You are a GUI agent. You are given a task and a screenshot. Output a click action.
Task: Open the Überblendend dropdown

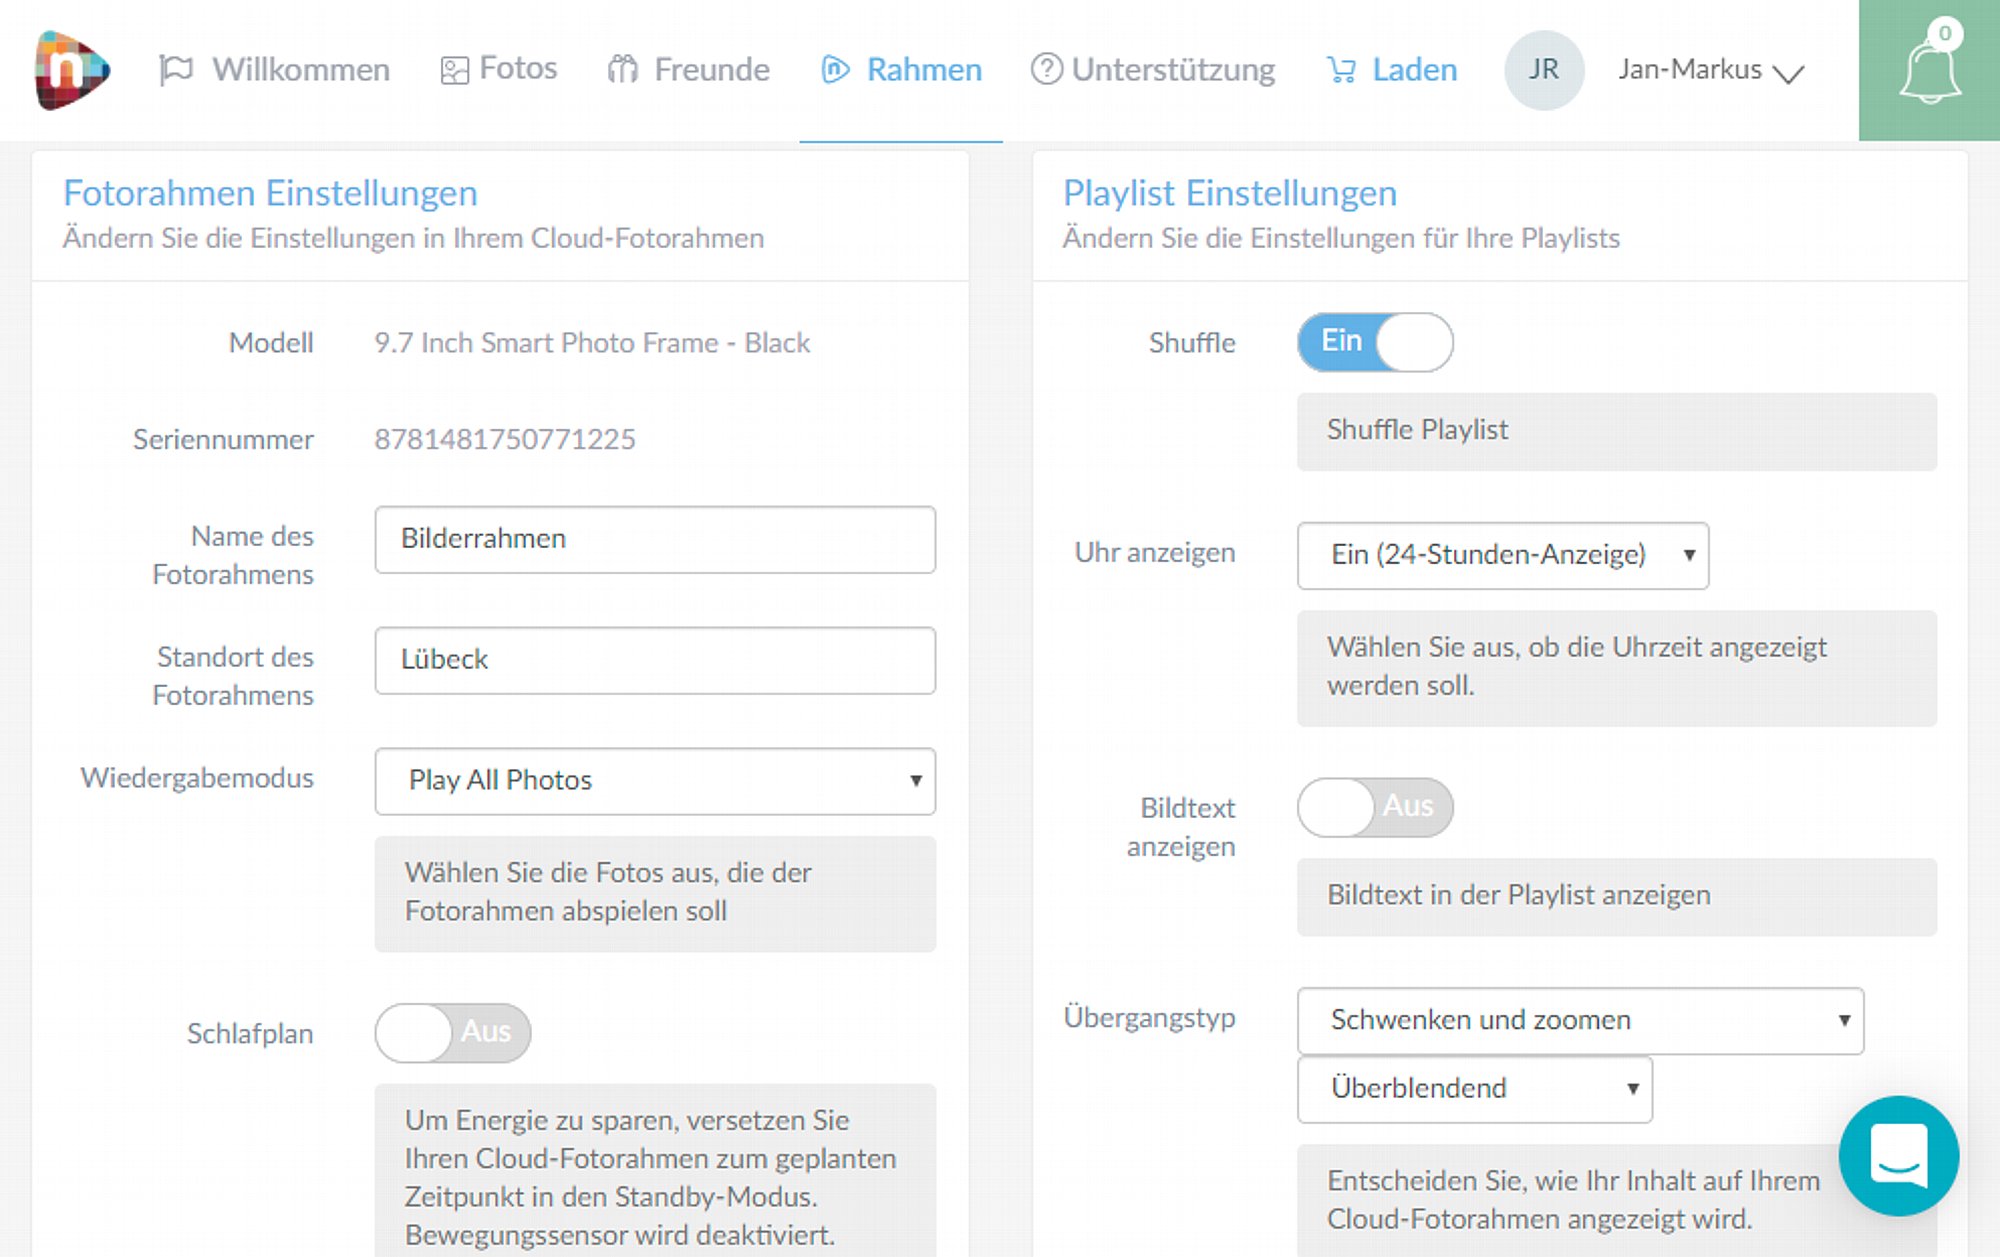(x=1474, y=1089)
